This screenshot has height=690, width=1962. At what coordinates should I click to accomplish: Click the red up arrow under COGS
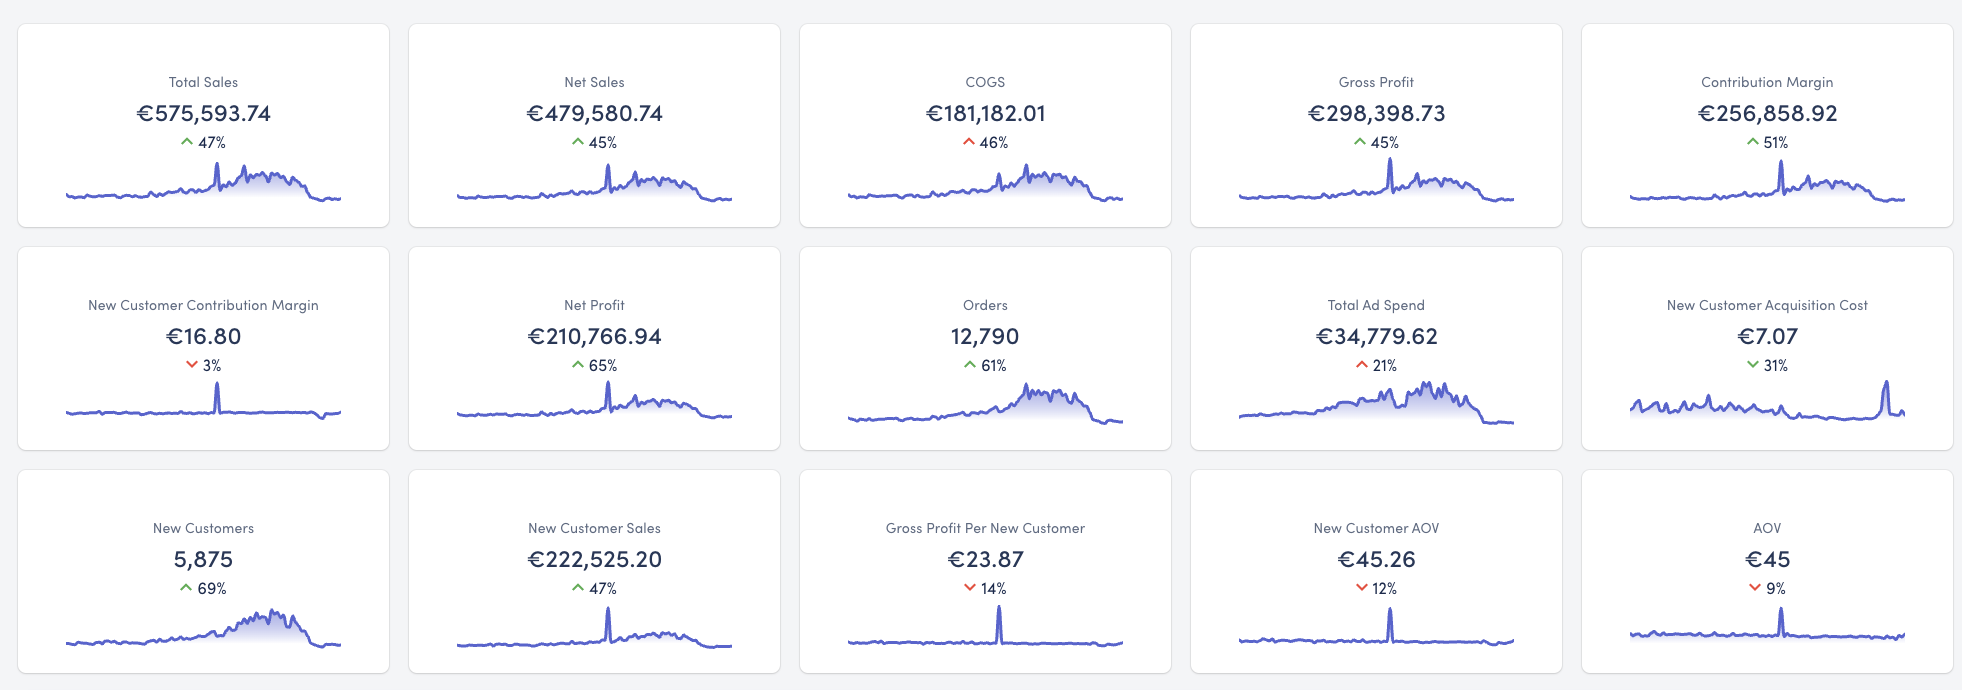coord(969,142)
